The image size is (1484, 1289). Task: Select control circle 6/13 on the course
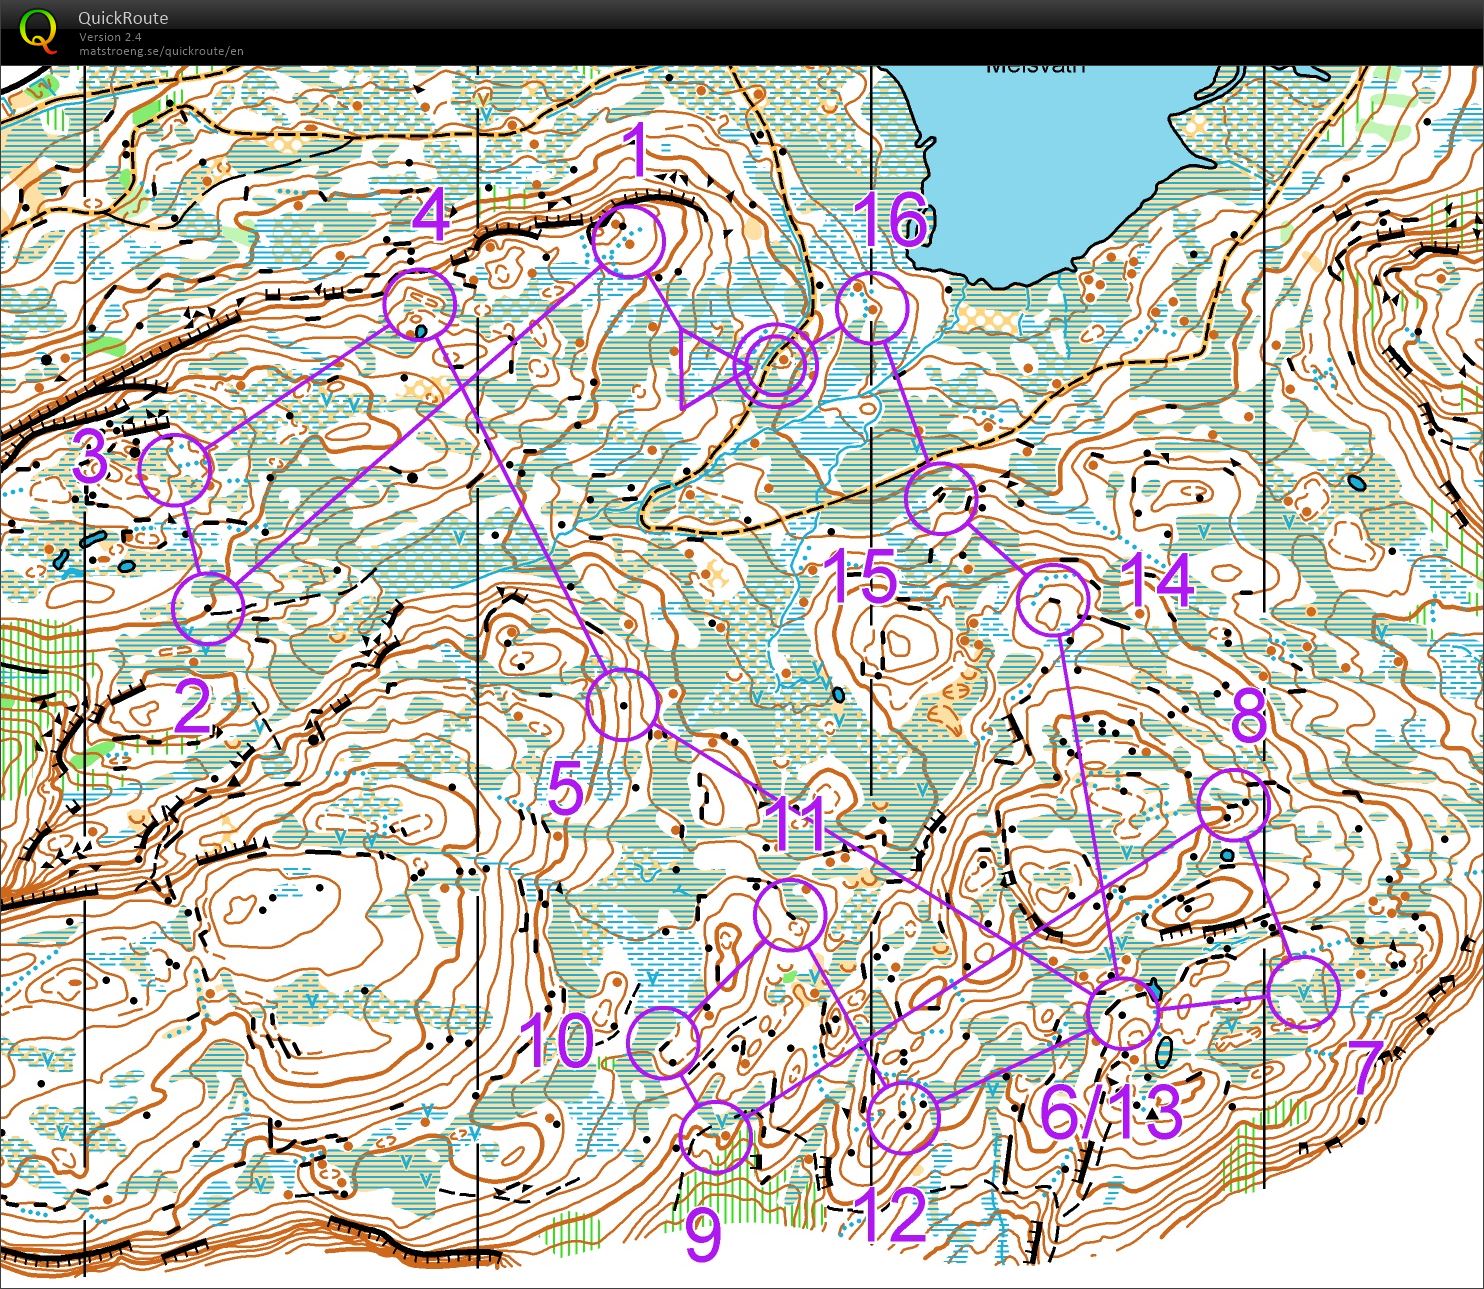click(x=1123, y=1013)
